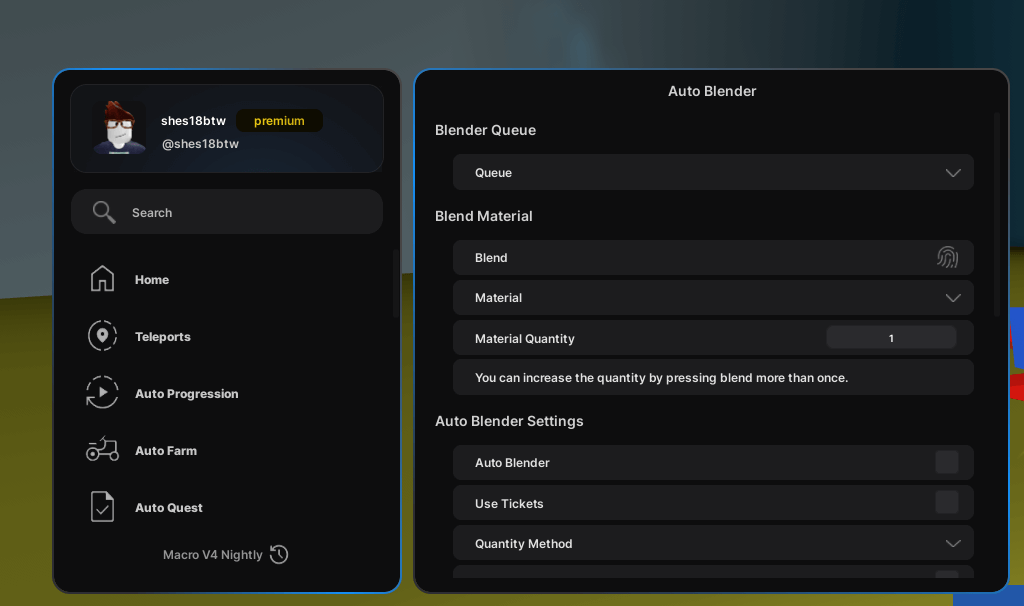
Task: Enable the Use Tickets checkbox
Action: pyautogui.click(x=946, y=502)
